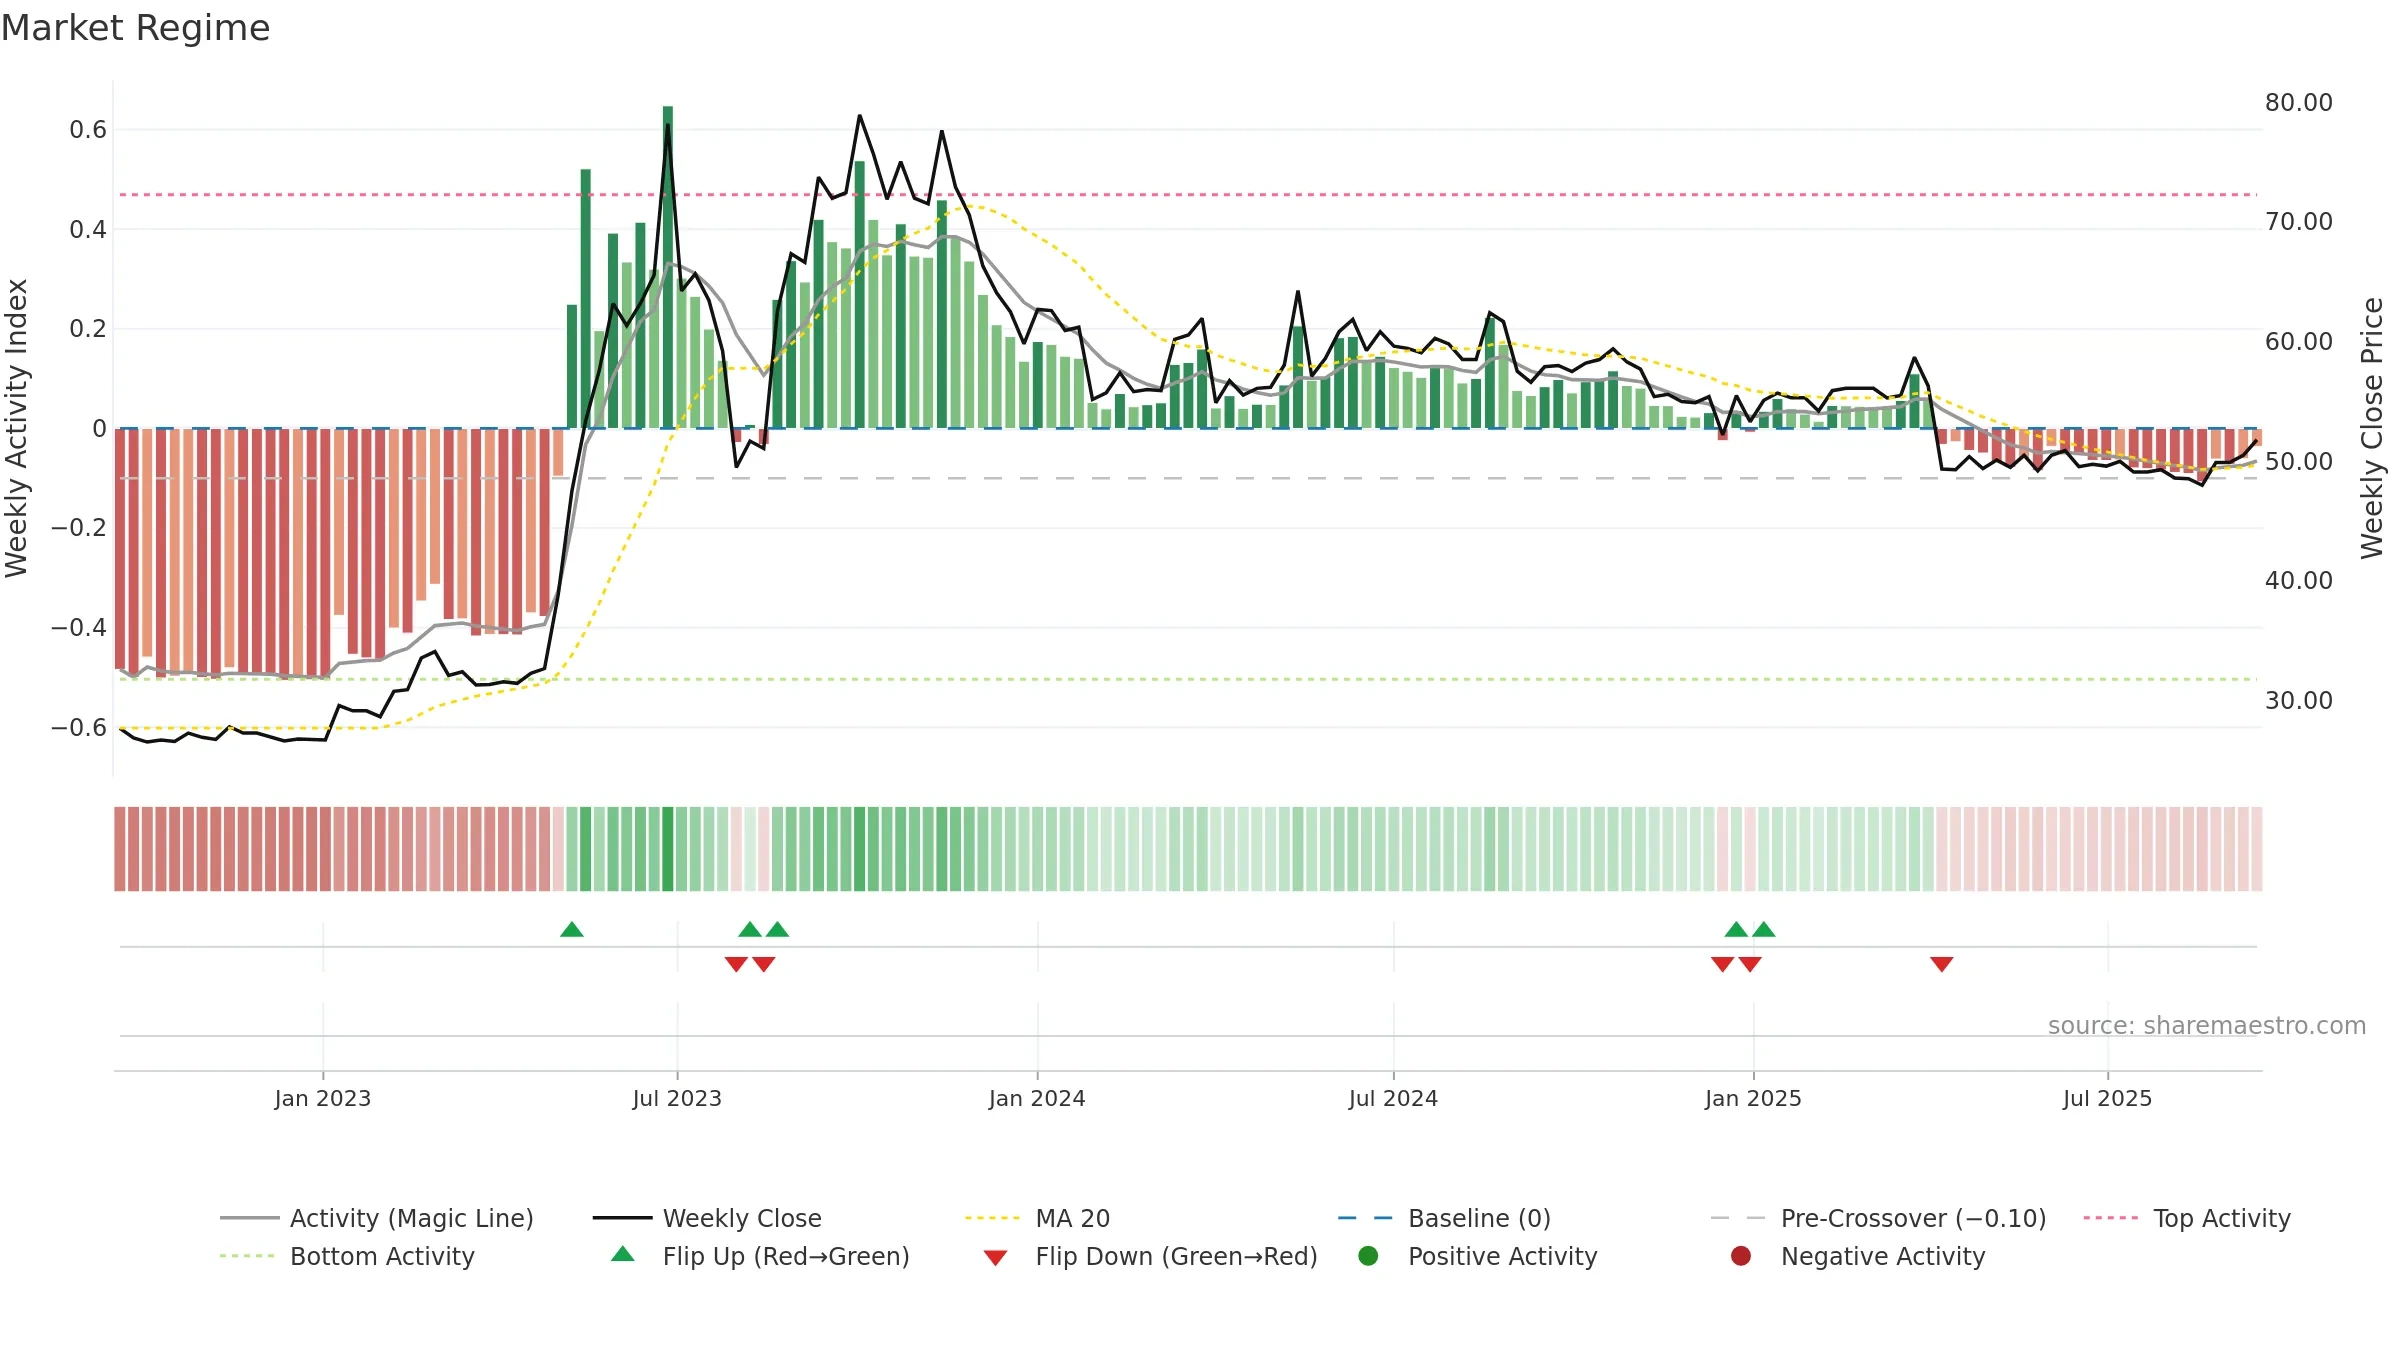Viewport: 2400px width, 1350px height.
Task: Click the −0.6 activity axis label
Action: click(79, 728)
